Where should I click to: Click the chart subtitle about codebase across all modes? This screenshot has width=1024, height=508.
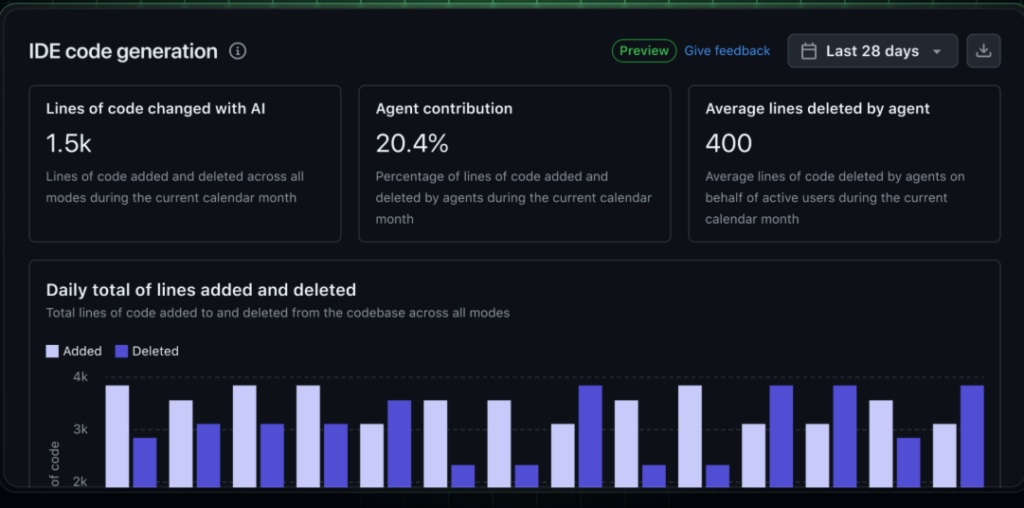click(x=278, y=313)
